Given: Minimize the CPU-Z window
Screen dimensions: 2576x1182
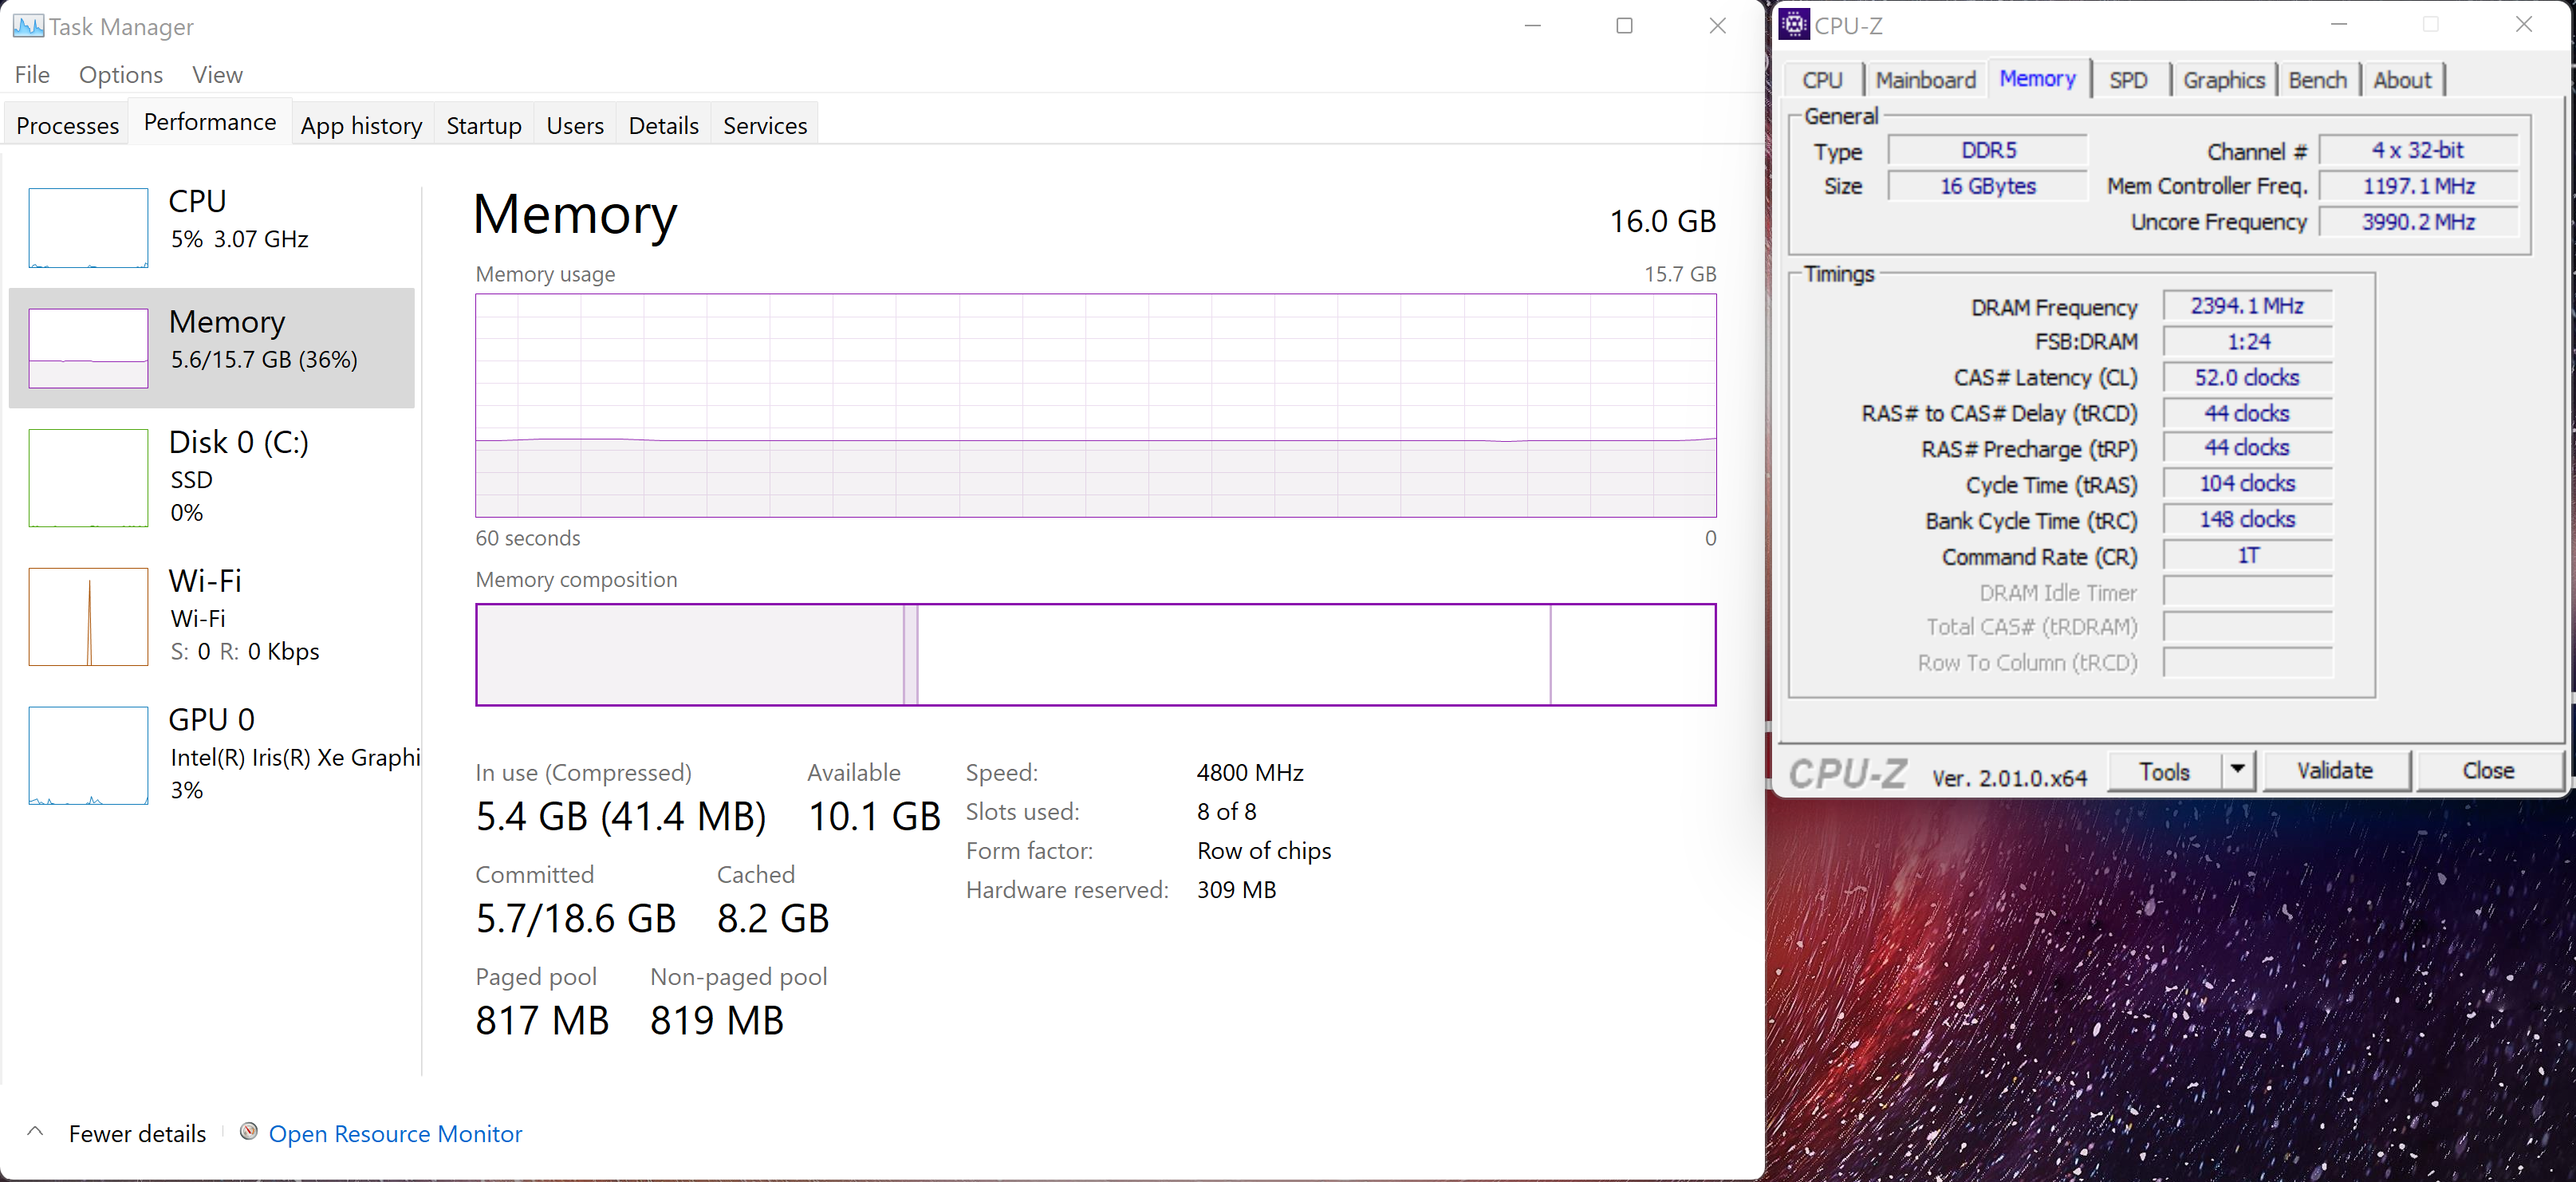Looking at the screenshot, I should [2338, 24].
